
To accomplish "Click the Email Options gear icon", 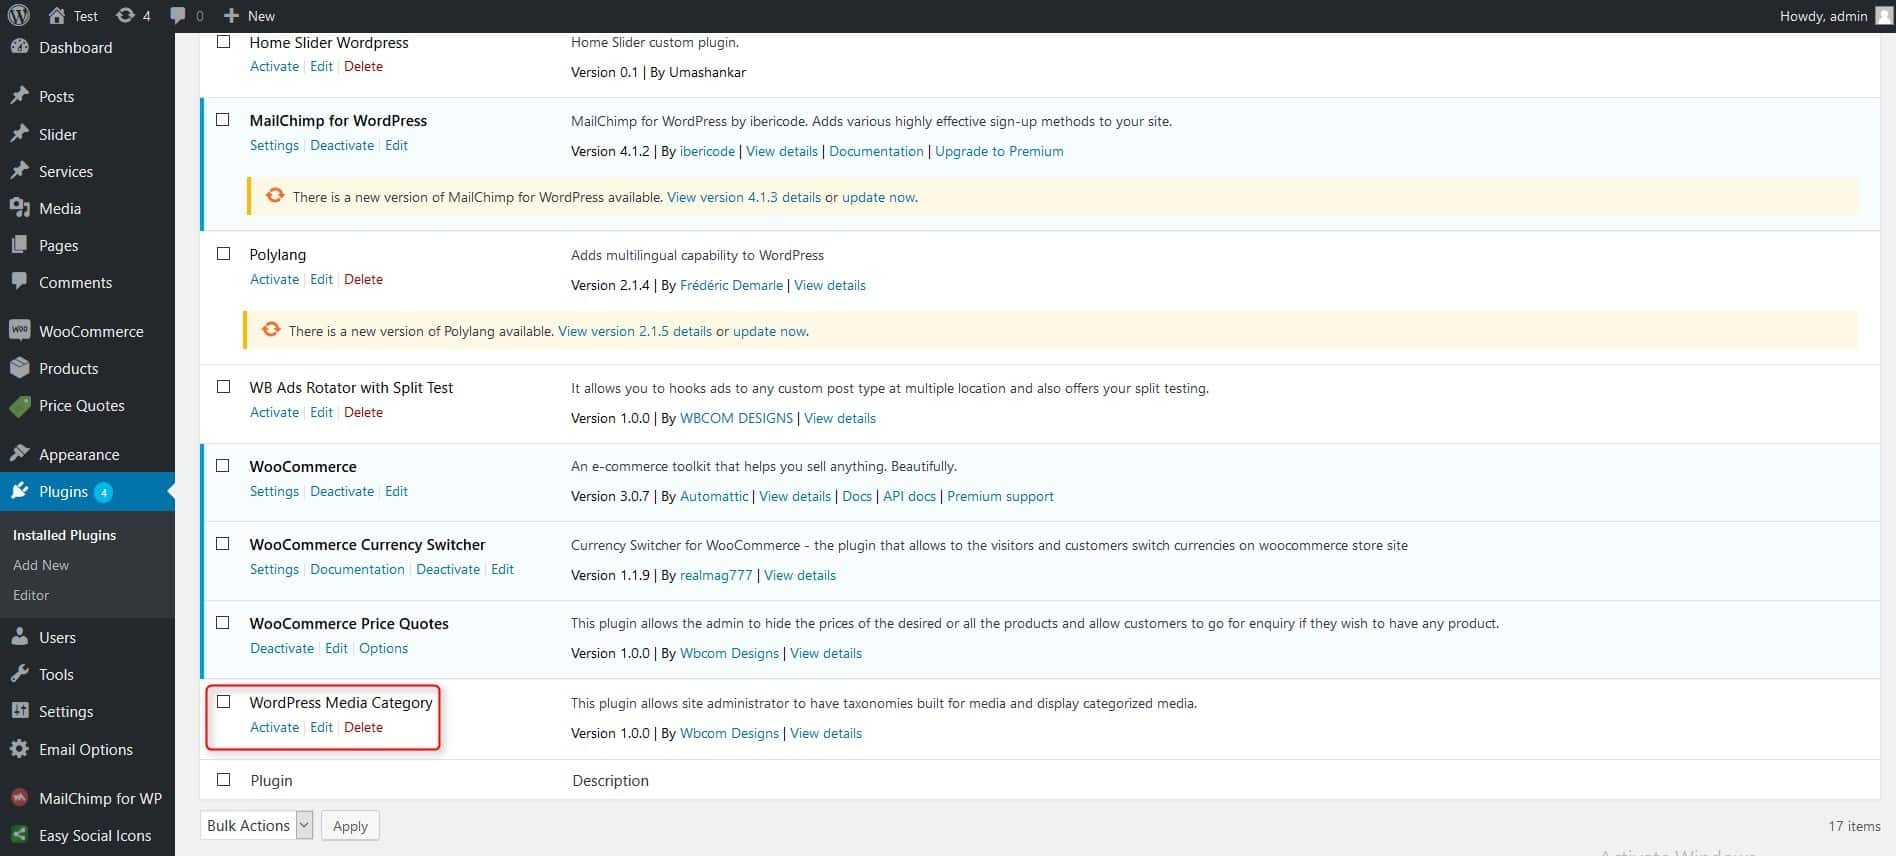I will click(x=19, y=749).
